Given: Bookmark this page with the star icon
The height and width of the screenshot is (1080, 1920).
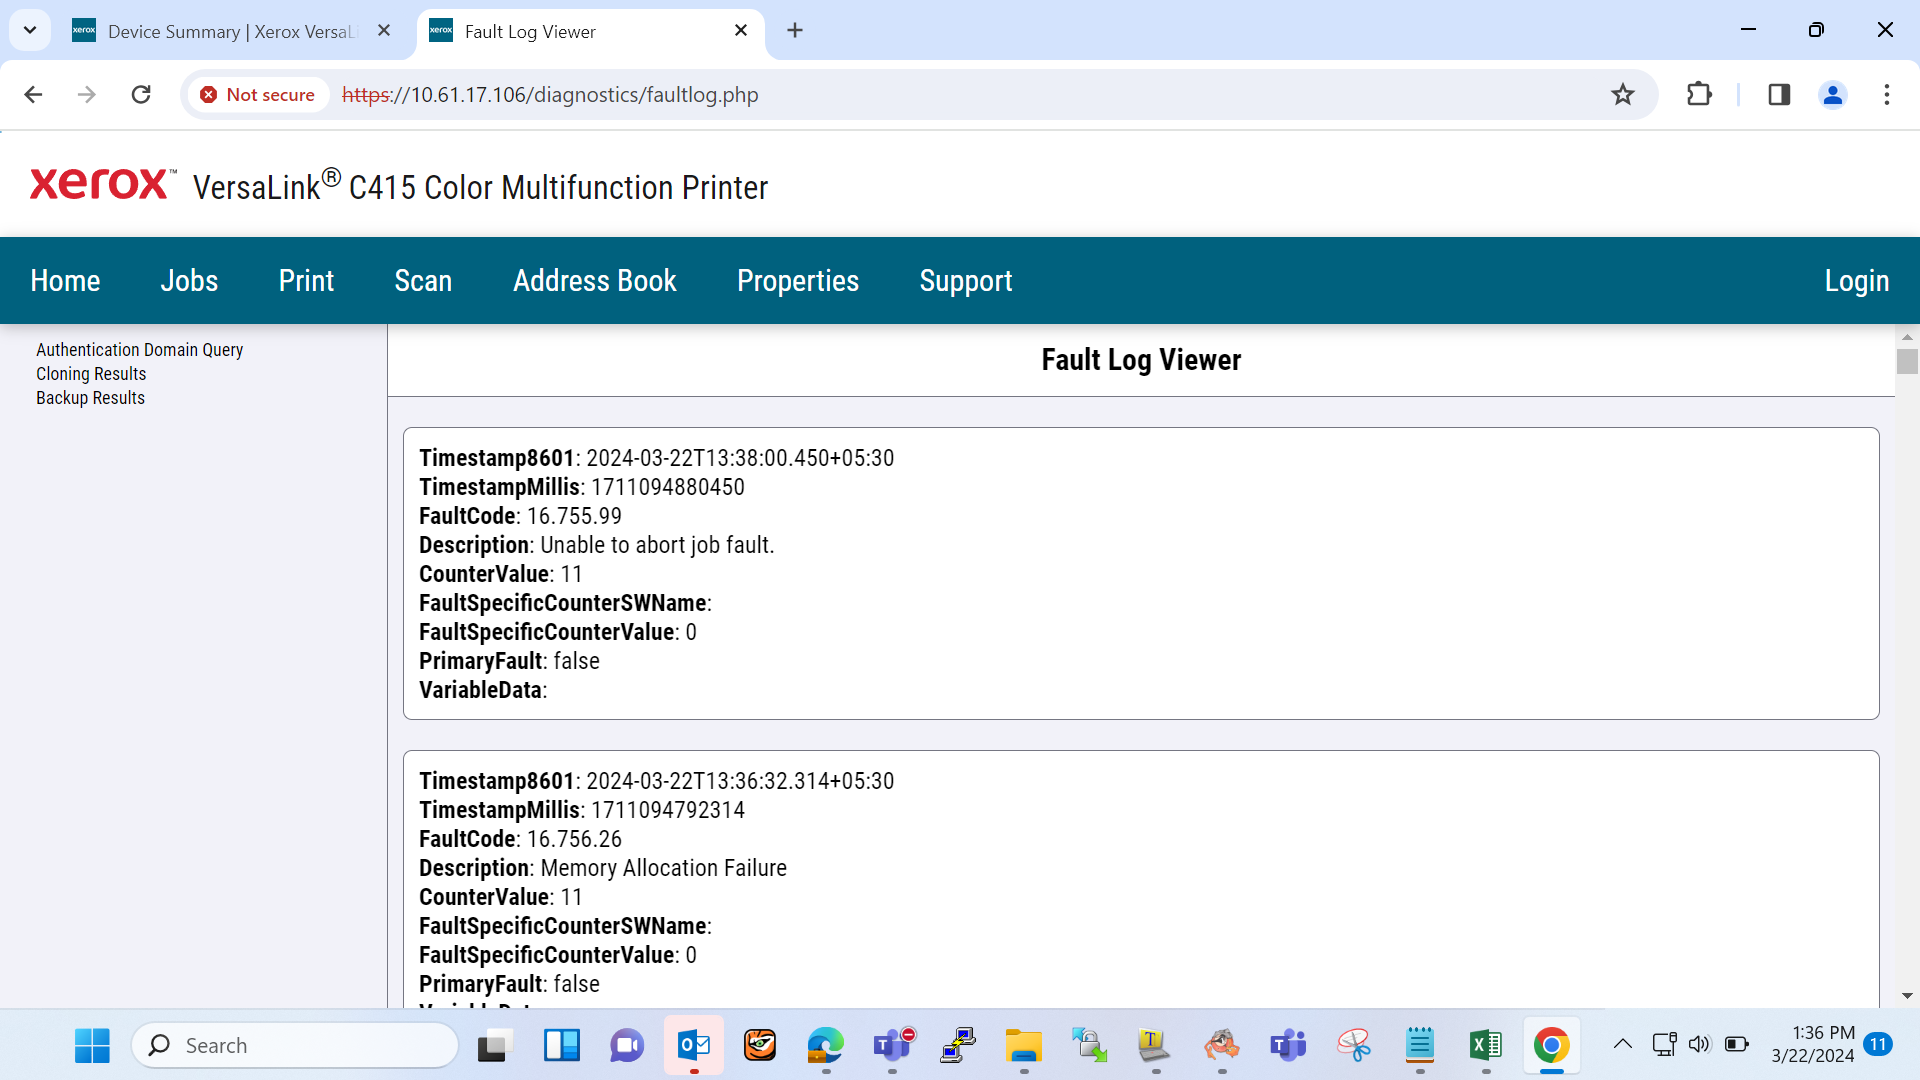Looking at the screenshot, I should [x=1622, y=94].
